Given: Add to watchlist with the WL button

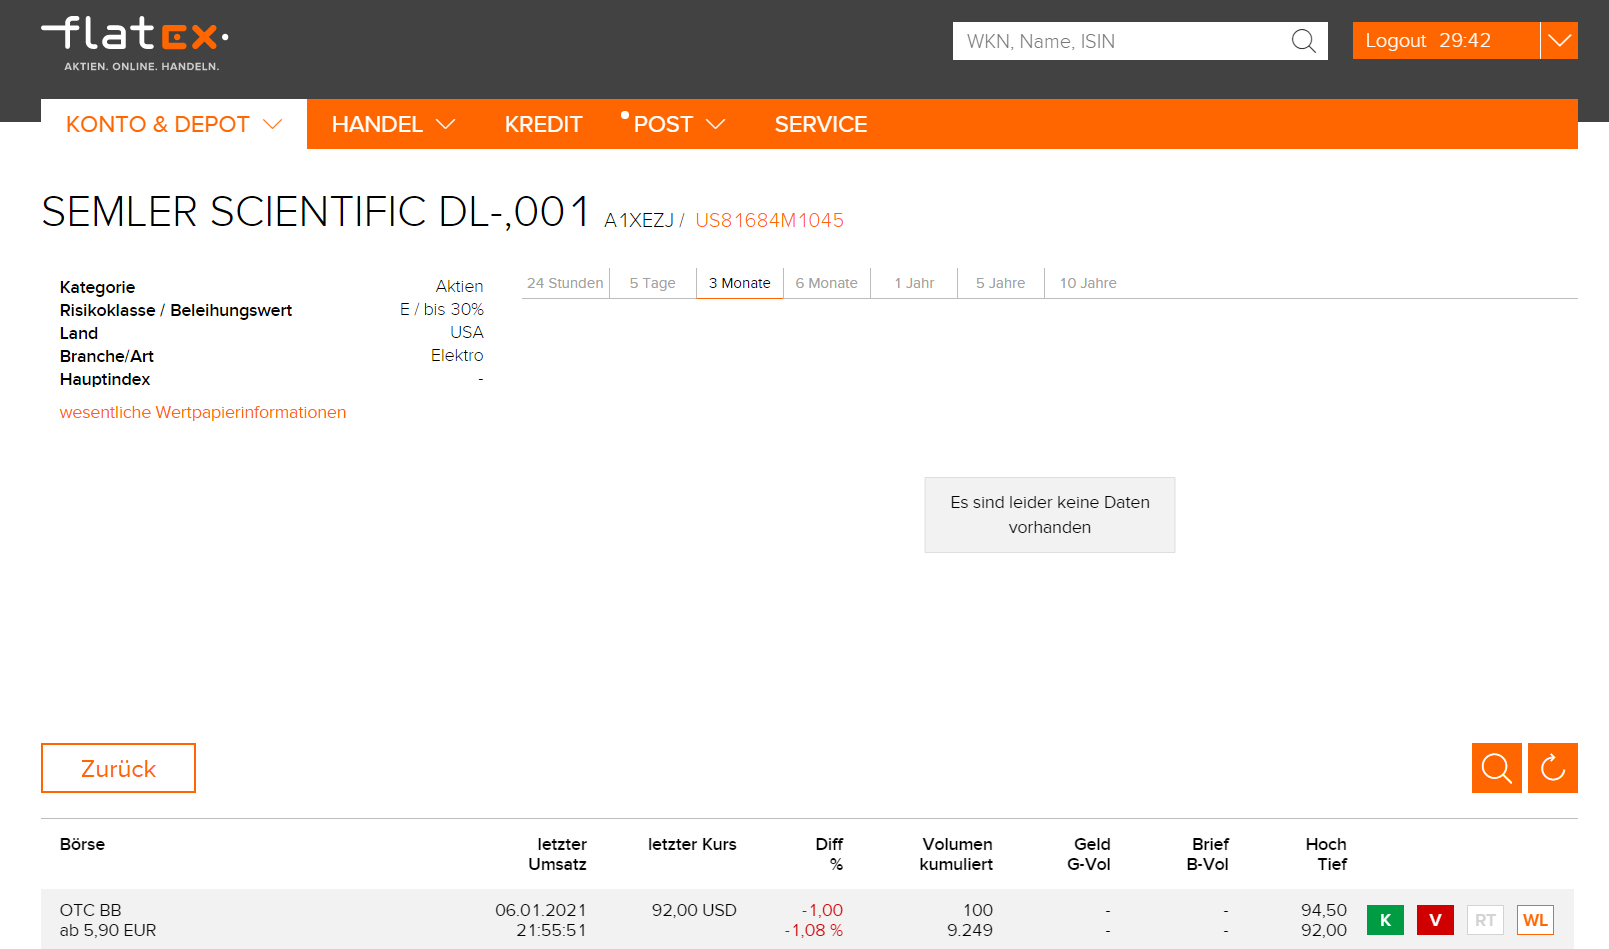Looking at the screenshot, I should click(x=1535, y=920).
